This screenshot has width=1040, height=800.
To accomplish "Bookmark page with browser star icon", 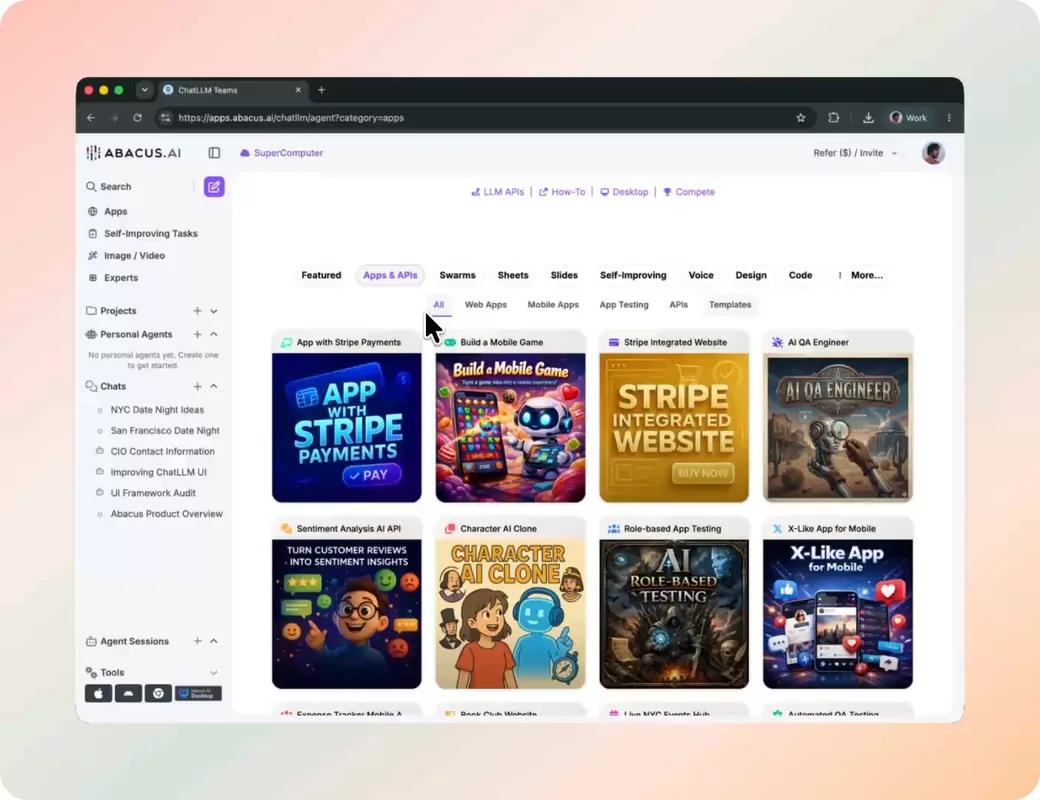I will tap(801, 118).
